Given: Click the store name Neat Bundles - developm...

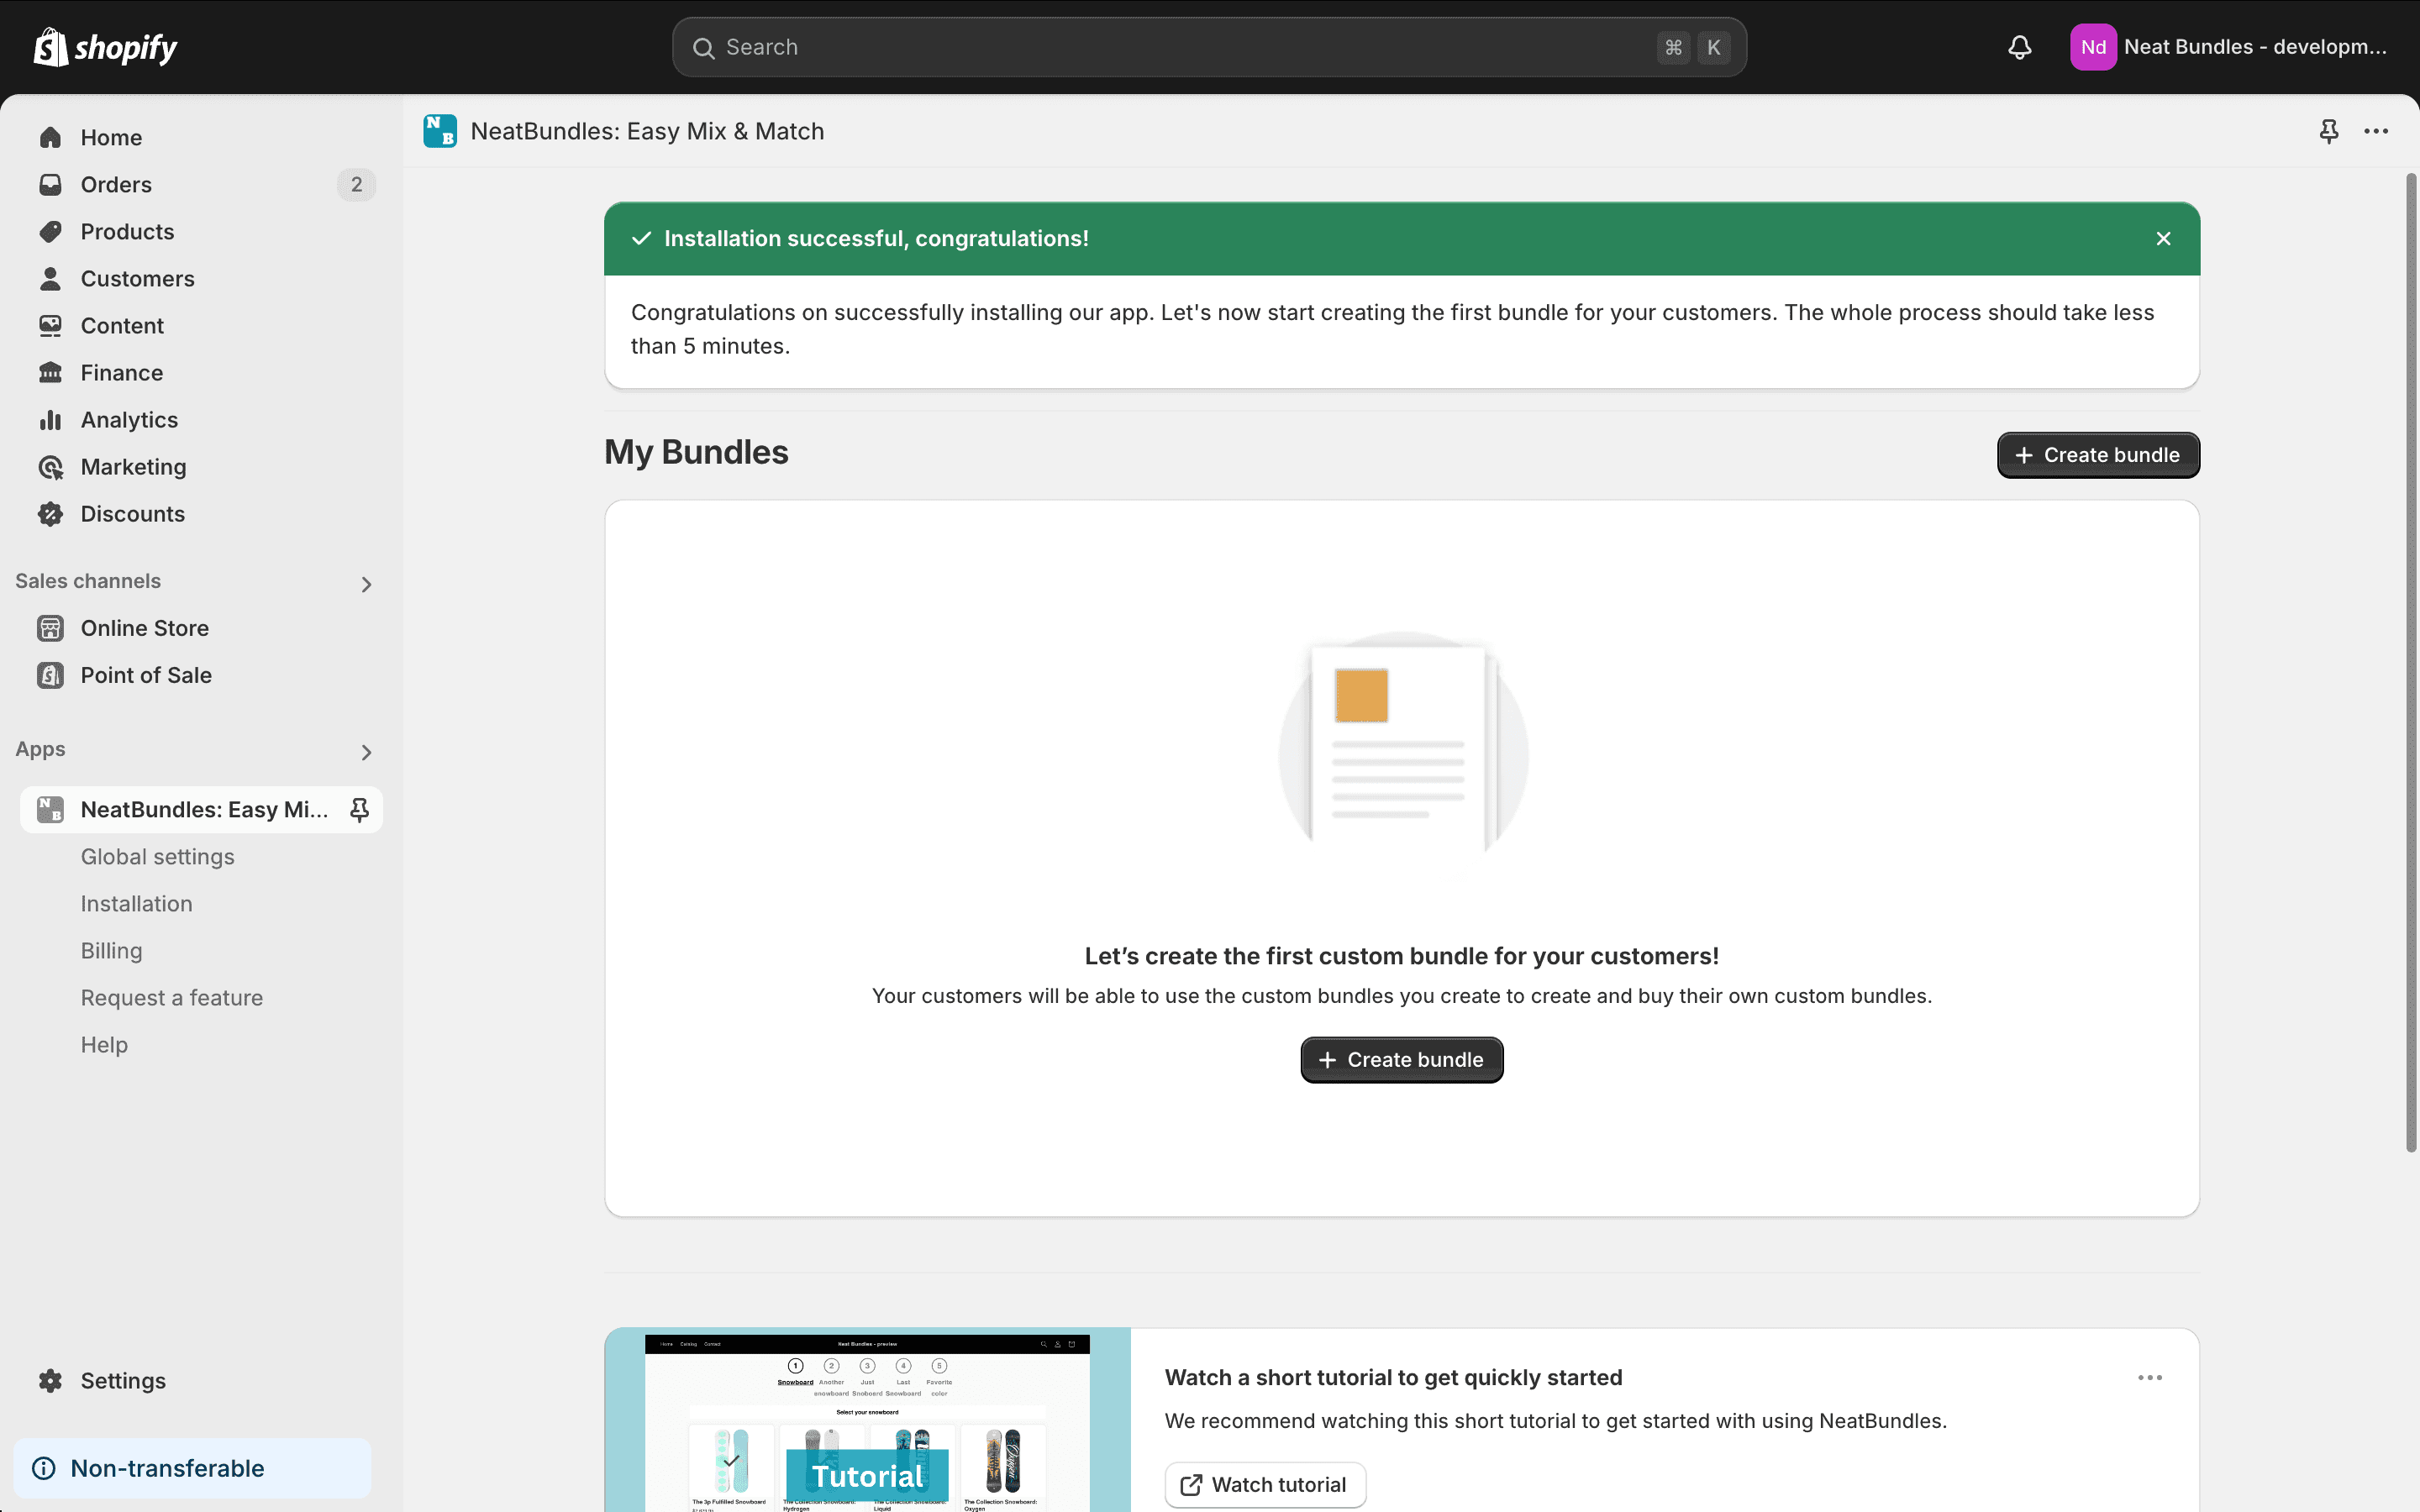Looking at the screenshot, I should pyautogui.click(x=2255, y=47).
